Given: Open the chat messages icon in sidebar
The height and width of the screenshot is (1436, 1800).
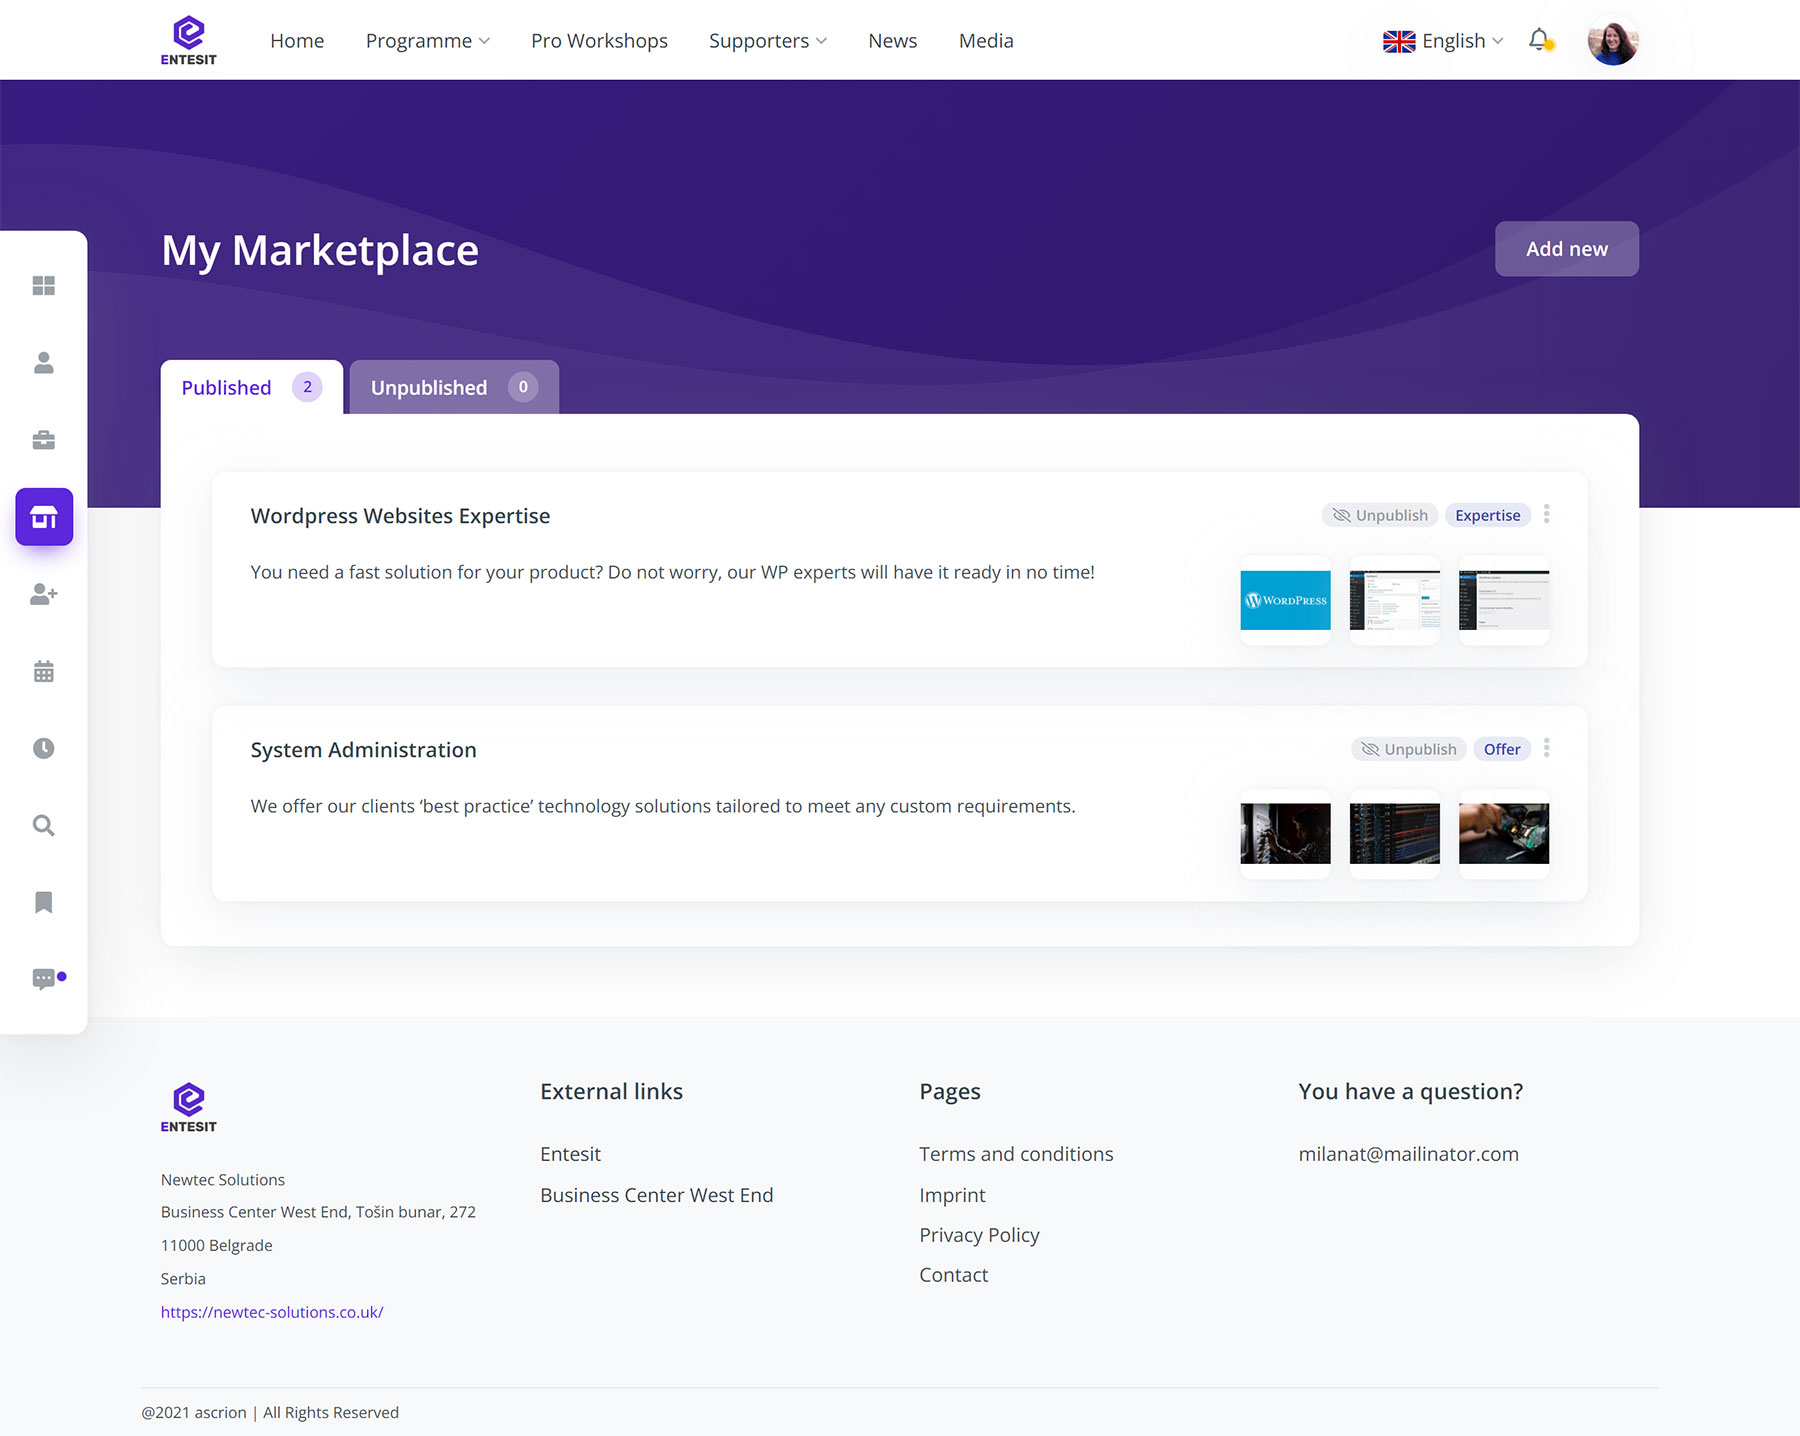Looking at the screenshot, I should 44,979.
